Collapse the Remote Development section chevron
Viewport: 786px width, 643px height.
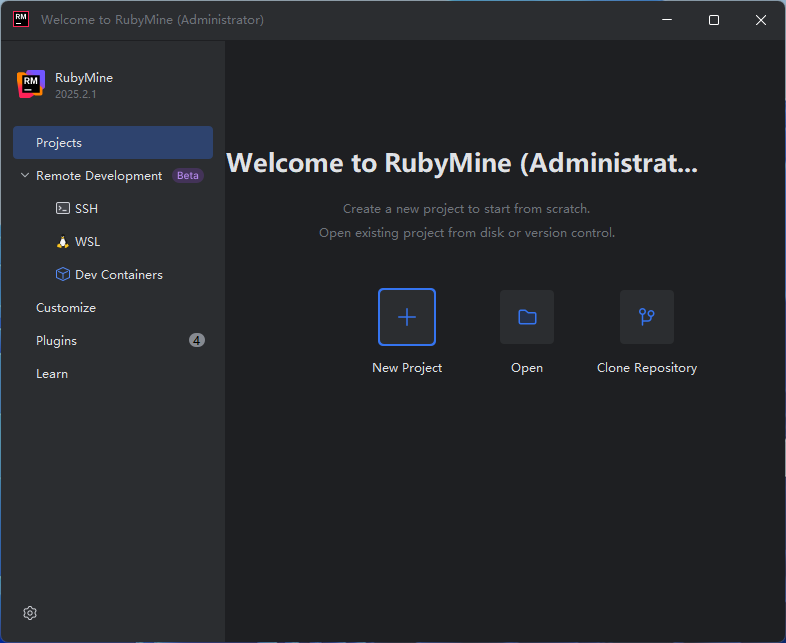click(25, 175)
